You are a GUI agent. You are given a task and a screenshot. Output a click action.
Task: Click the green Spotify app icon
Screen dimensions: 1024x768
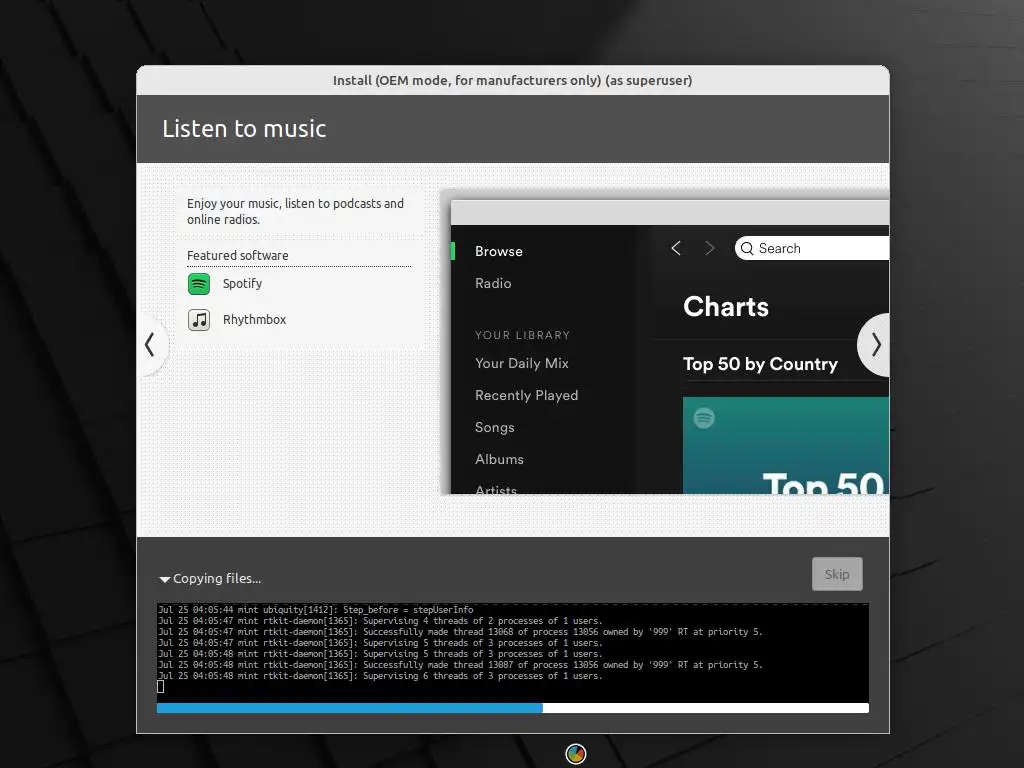point(199,284)
